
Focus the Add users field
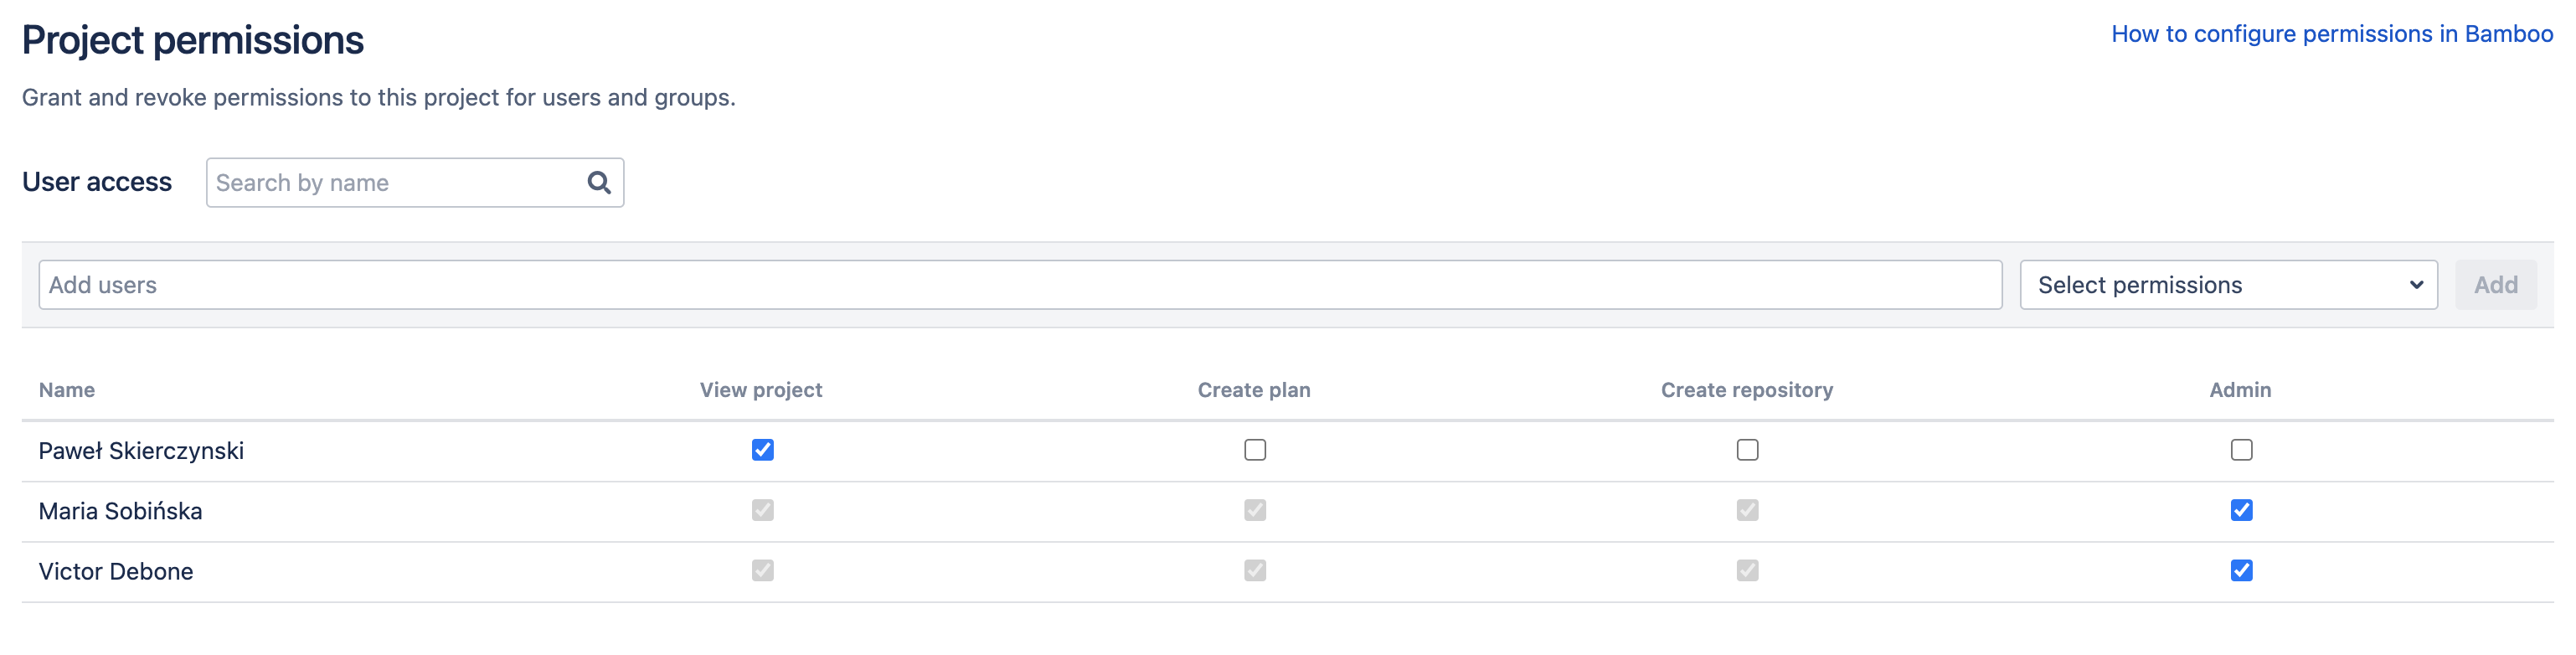click(x=1020, y=285)
